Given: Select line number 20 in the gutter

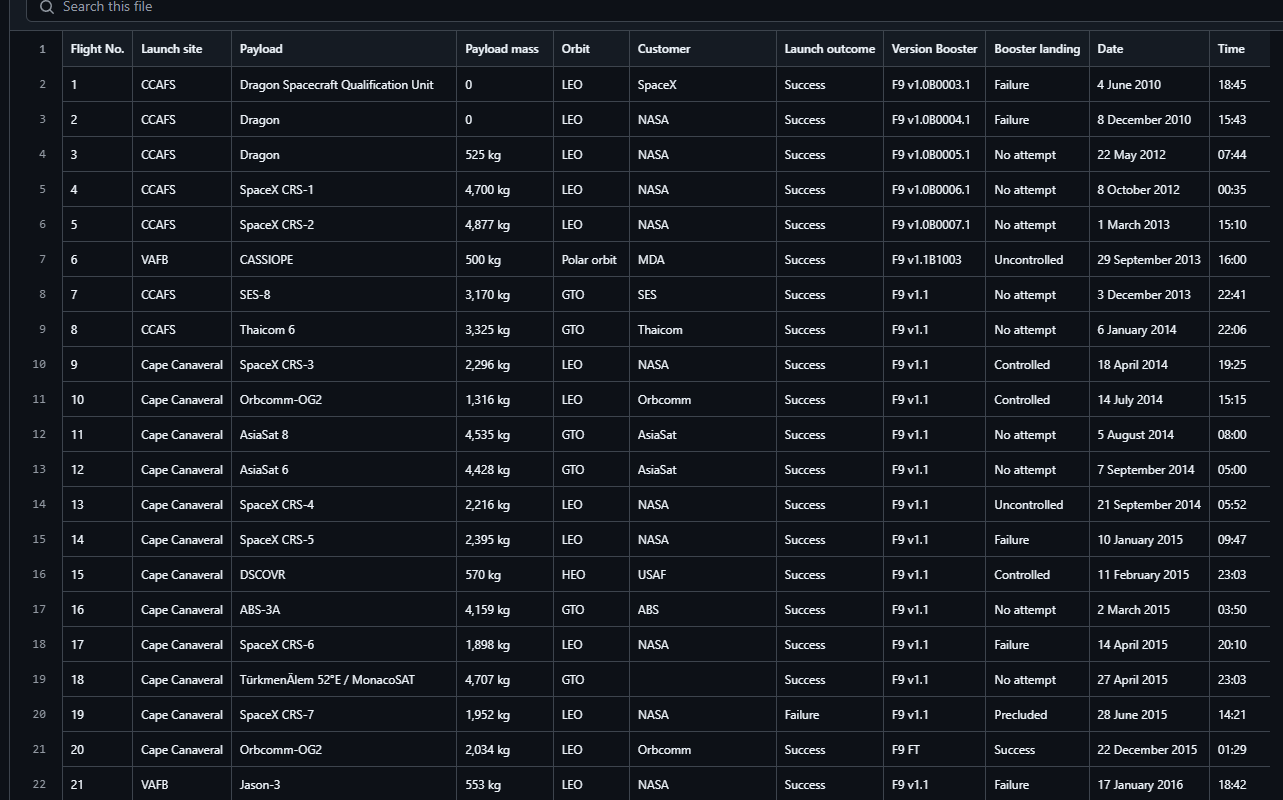Looking at the screenshot, I should (x=40, y=714).
